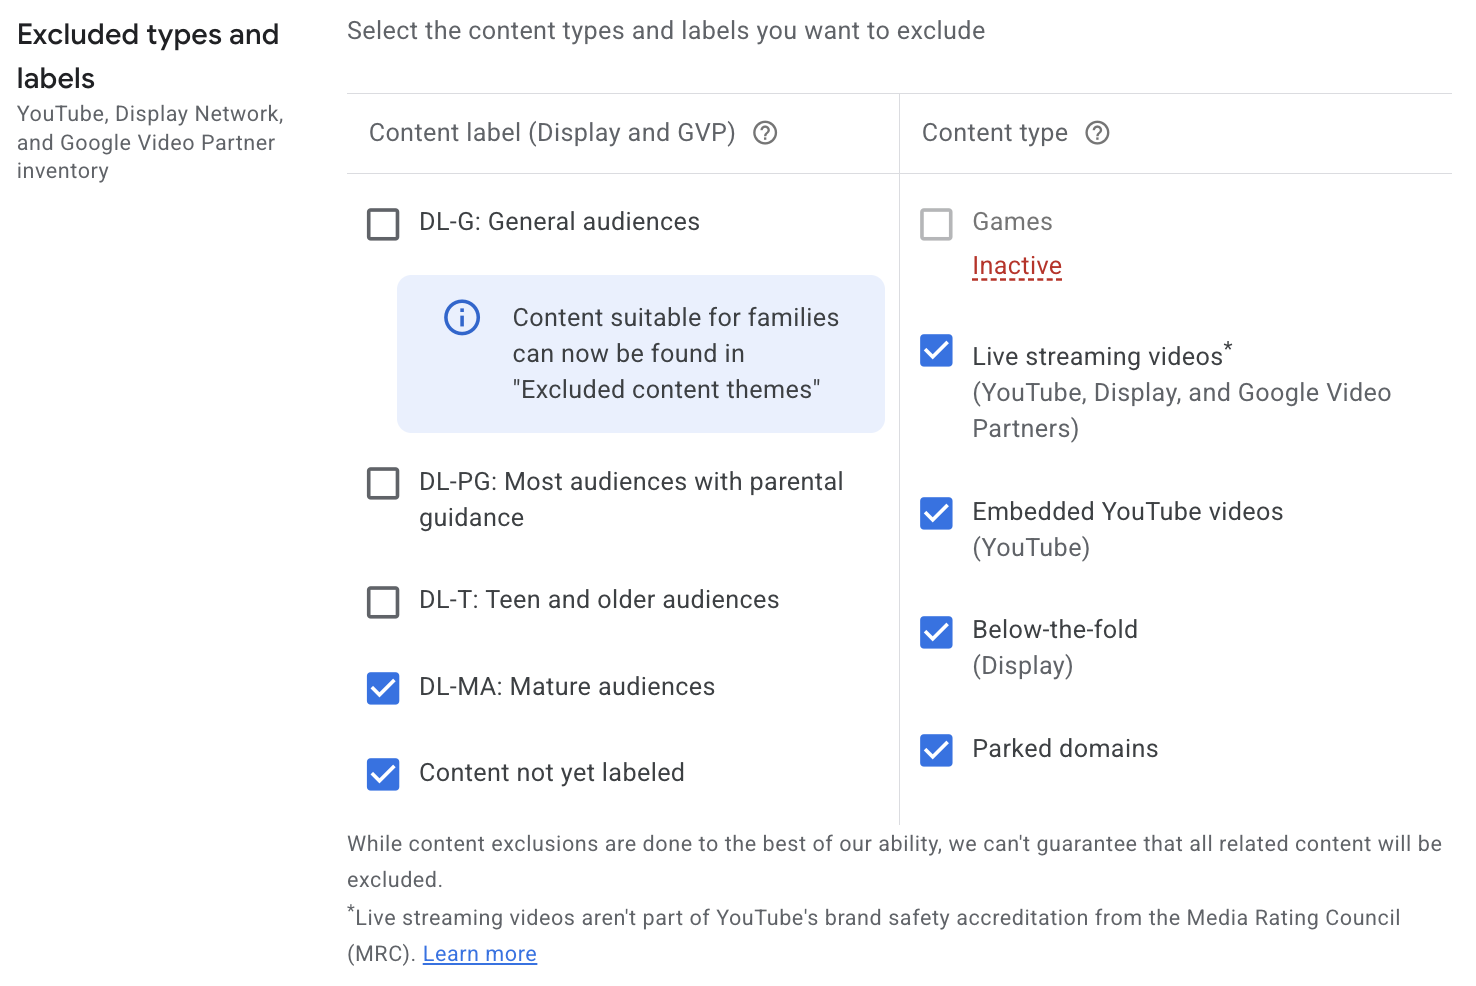
Task: Click the Content type column header
Action: (x=995, y=132)
